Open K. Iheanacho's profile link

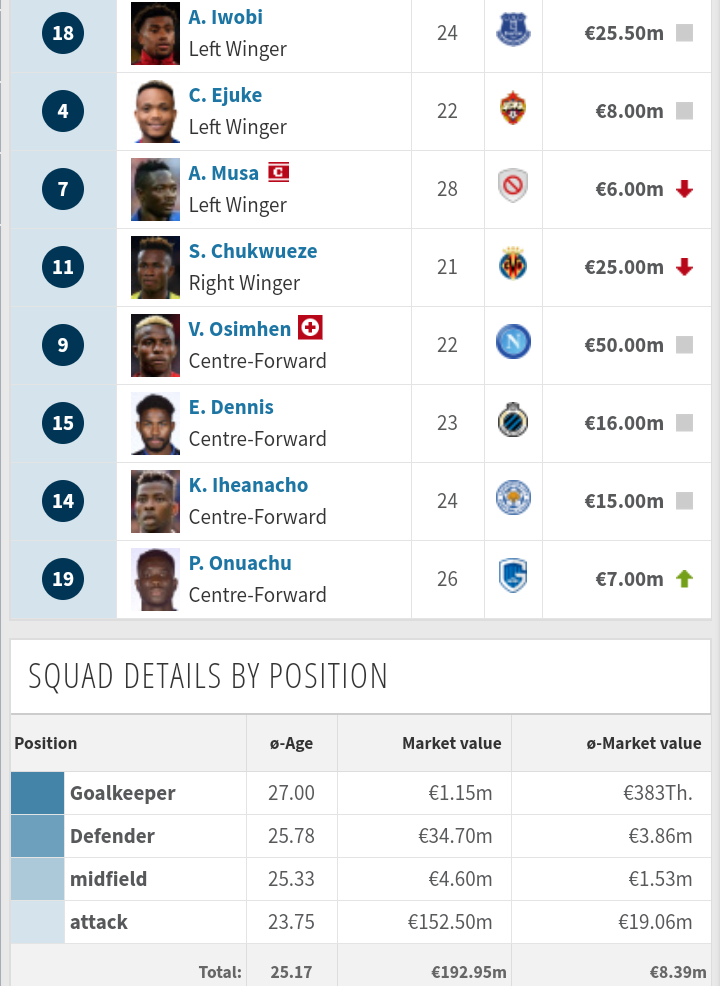tap(248, 485)
